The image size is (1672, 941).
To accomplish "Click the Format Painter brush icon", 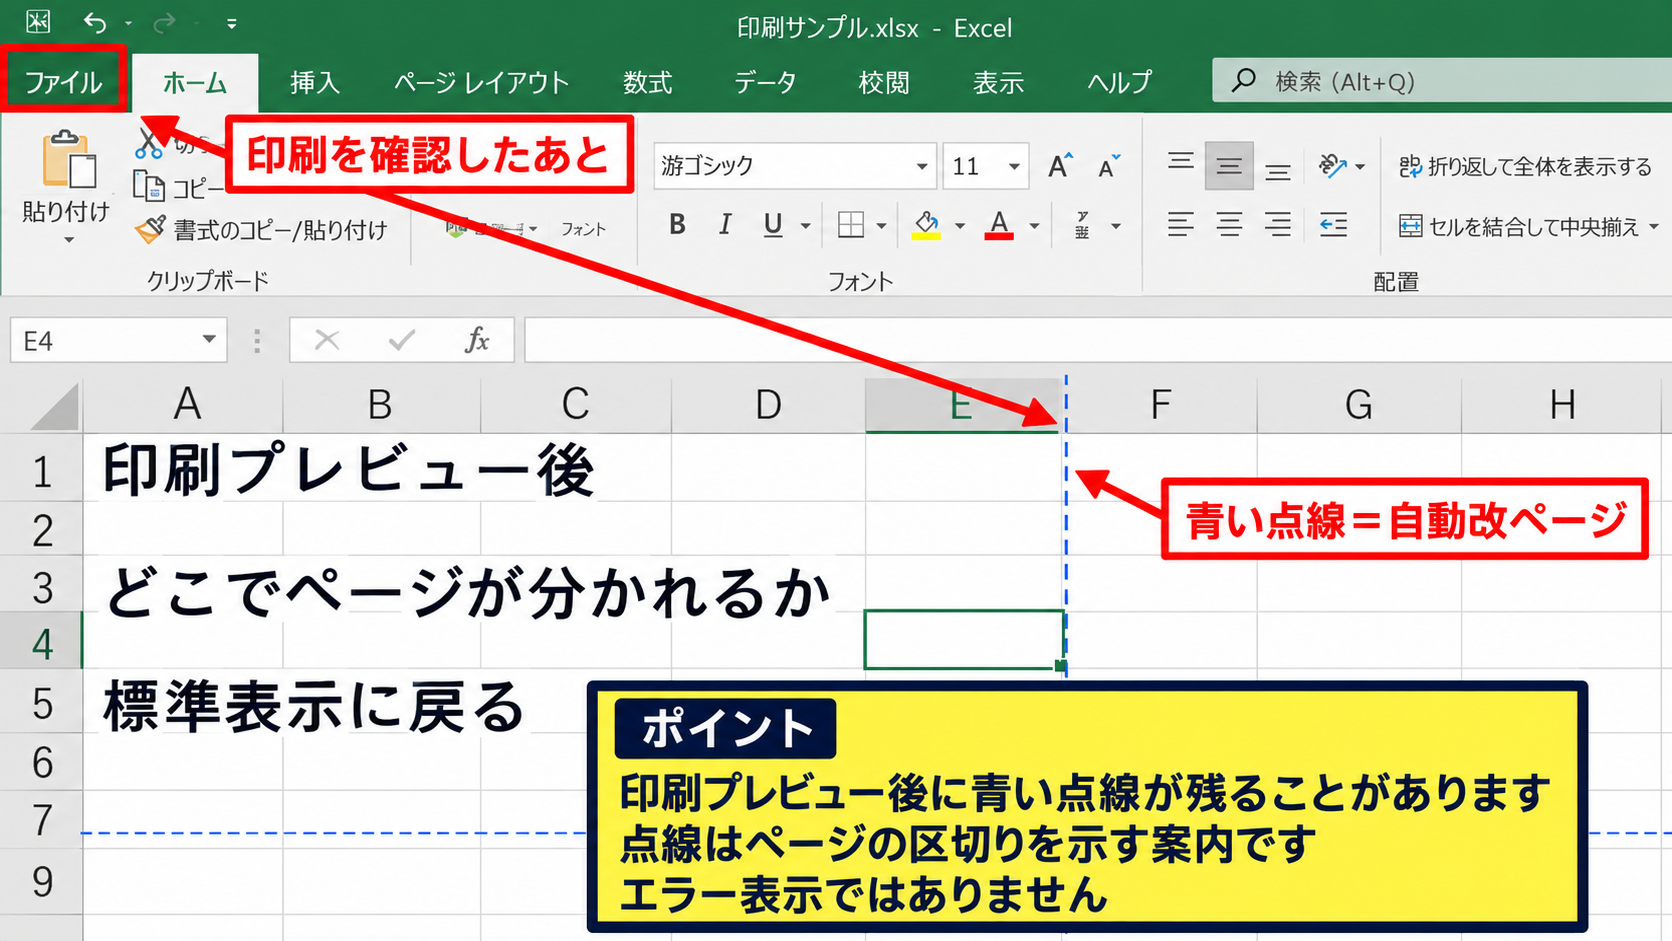I will tap(150, 229).
